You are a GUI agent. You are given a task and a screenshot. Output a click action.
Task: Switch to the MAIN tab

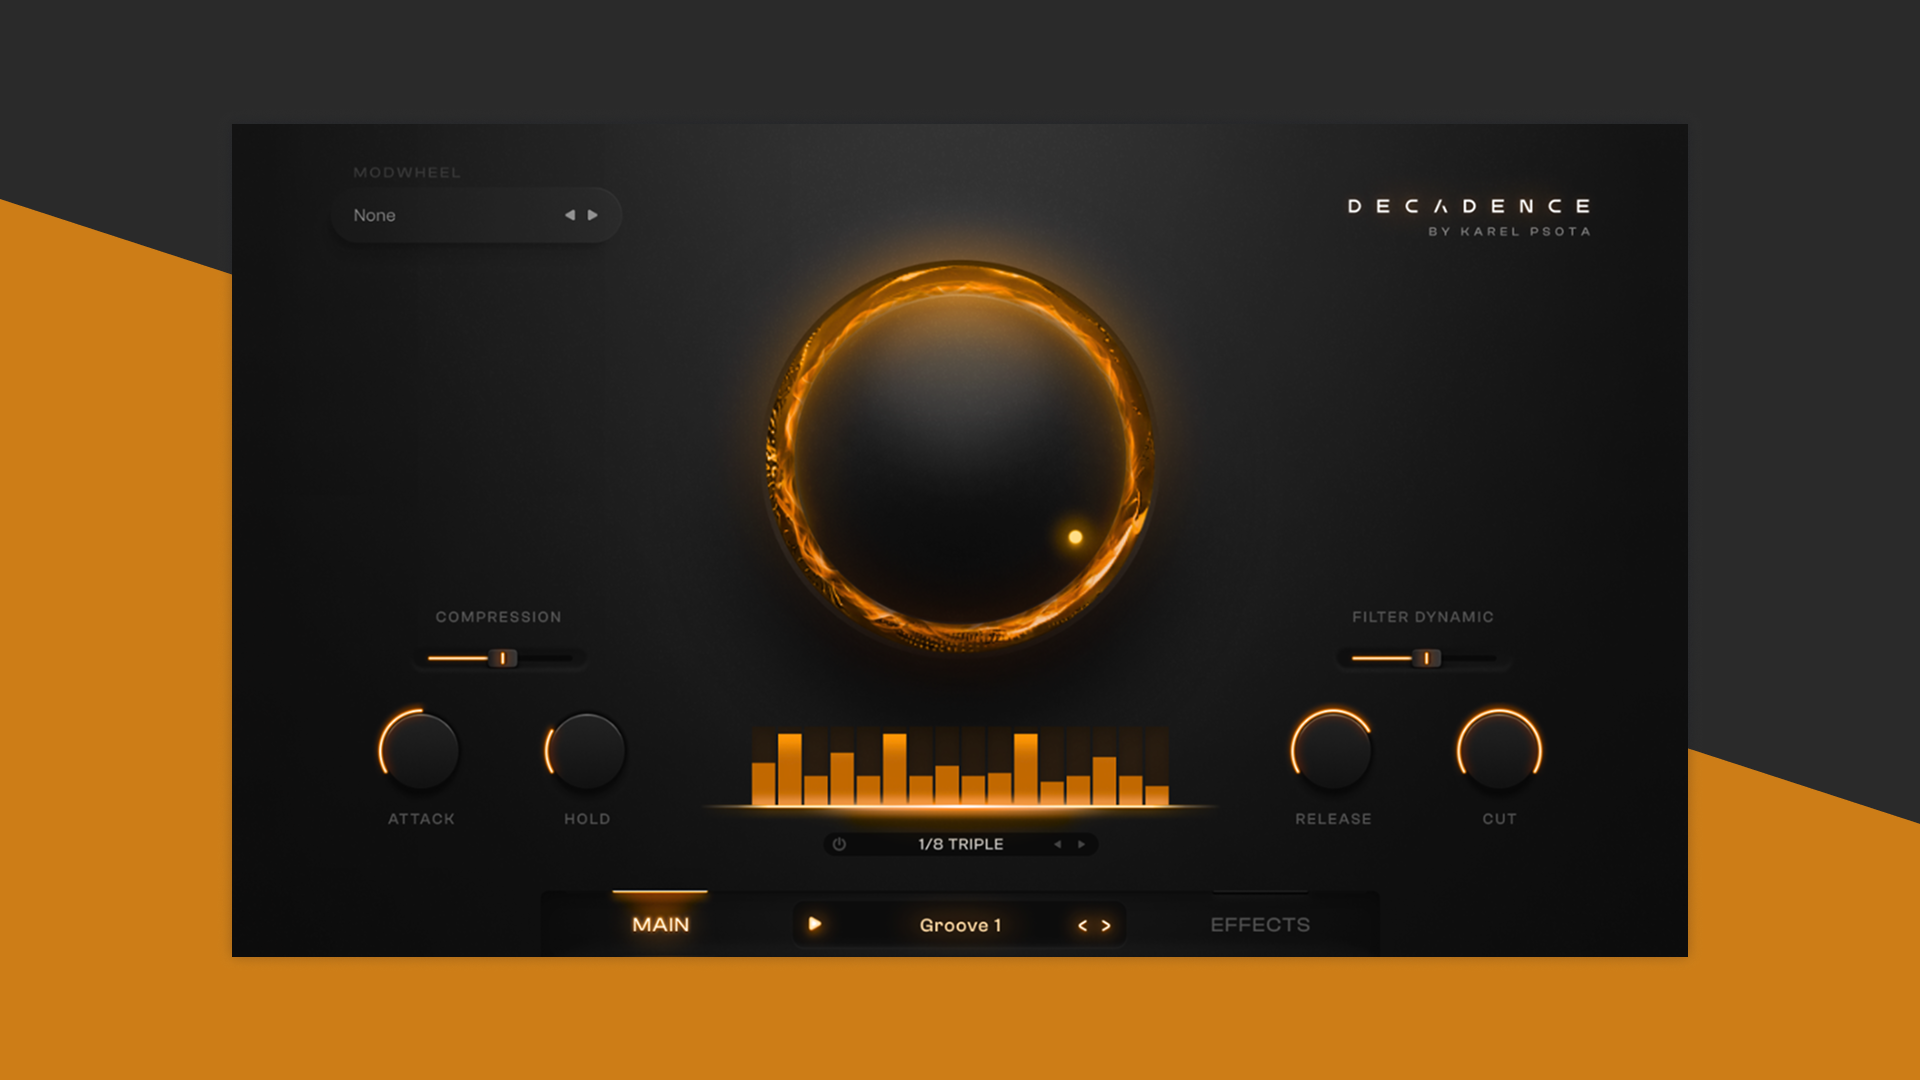[x=660, y=925]
